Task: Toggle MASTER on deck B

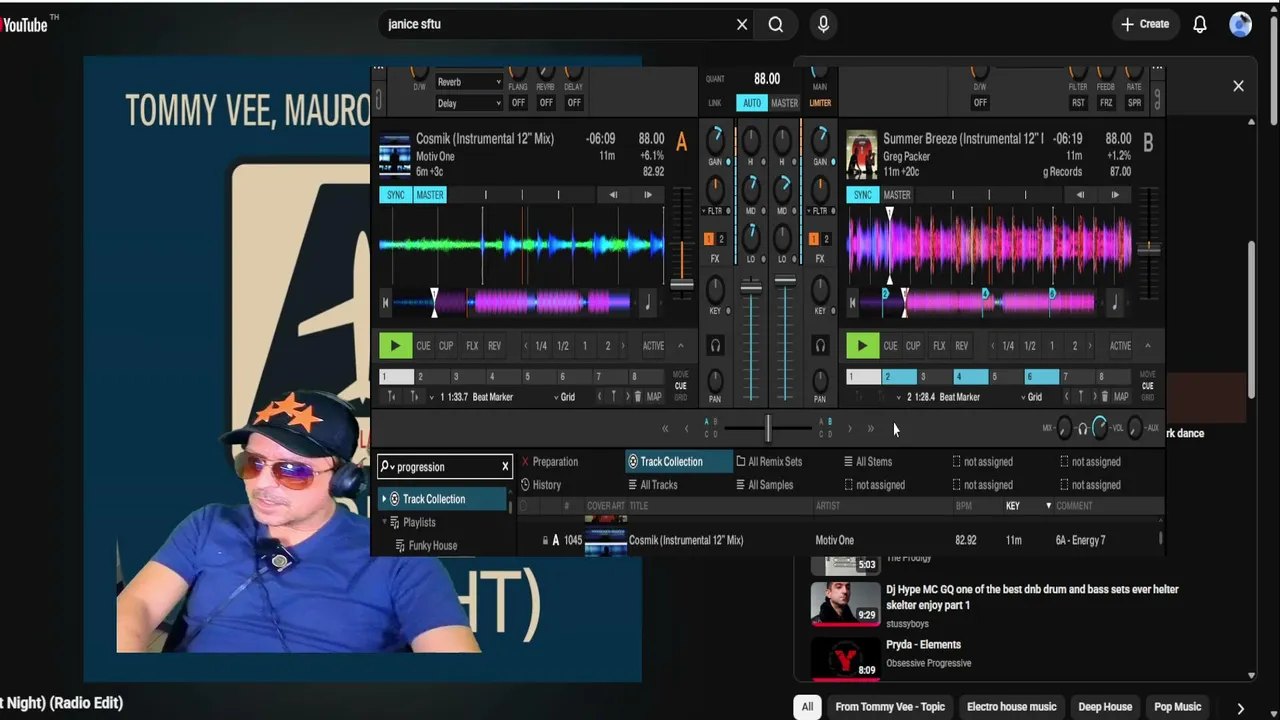Action: pyautogui.click(x=897, y=195)
